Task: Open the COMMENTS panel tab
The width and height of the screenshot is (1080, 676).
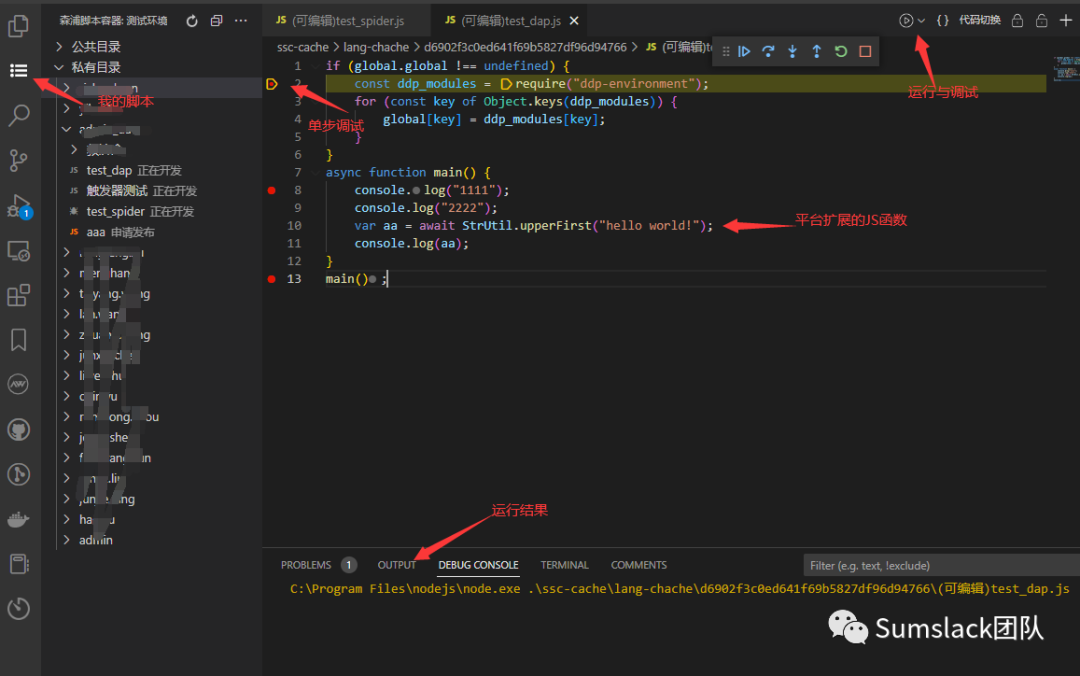Action: click(638, 565)
